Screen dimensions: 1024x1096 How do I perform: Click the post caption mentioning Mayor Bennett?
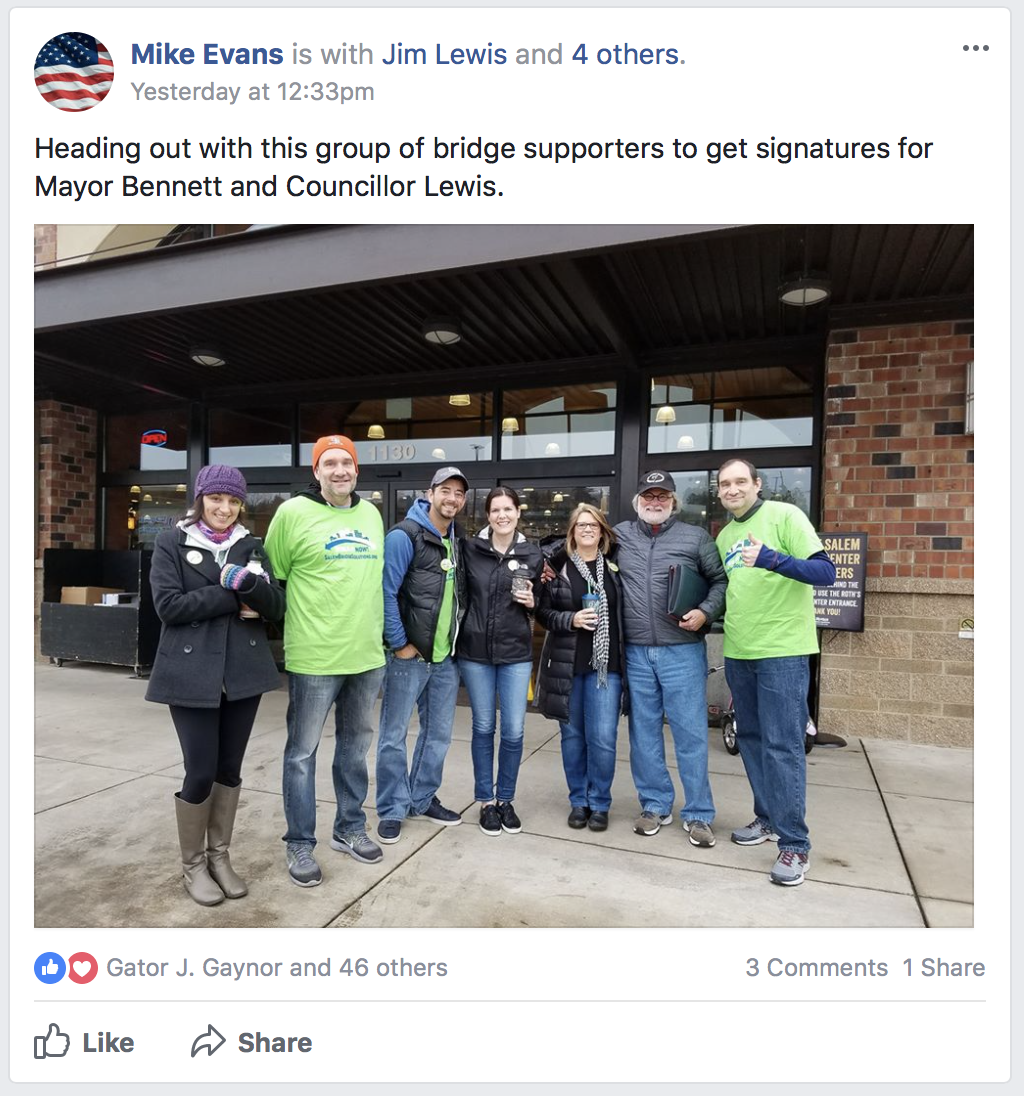pyautogui.click(x=484, y=168)
